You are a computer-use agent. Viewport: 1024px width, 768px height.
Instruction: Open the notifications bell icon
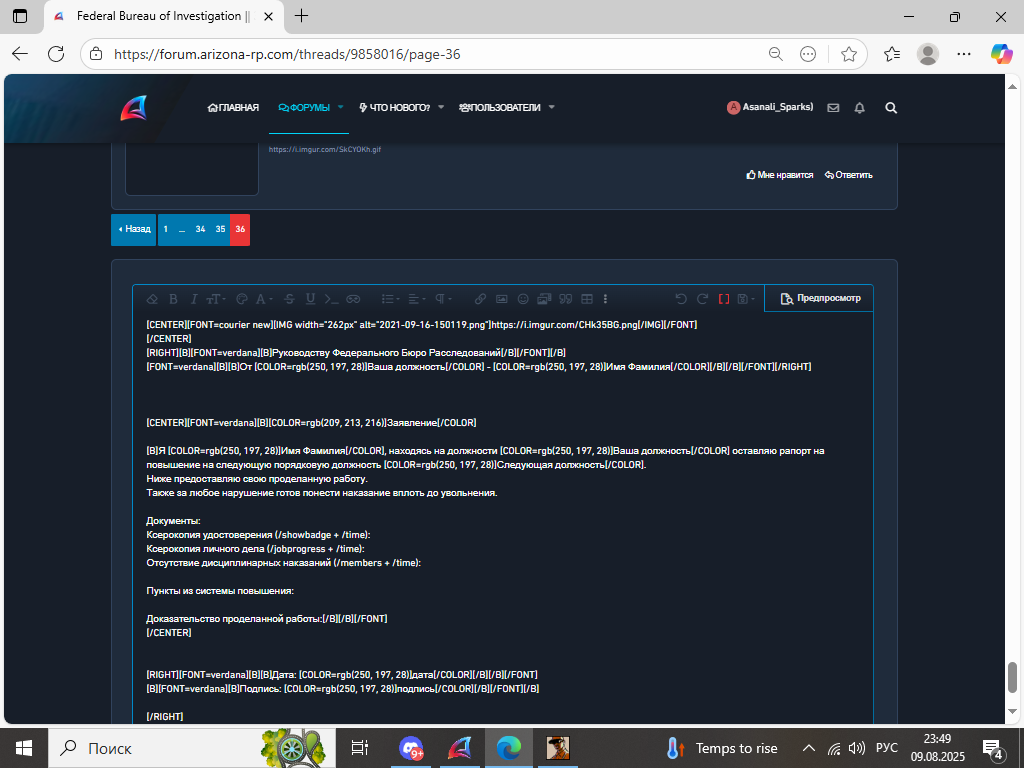pos(859,108)
